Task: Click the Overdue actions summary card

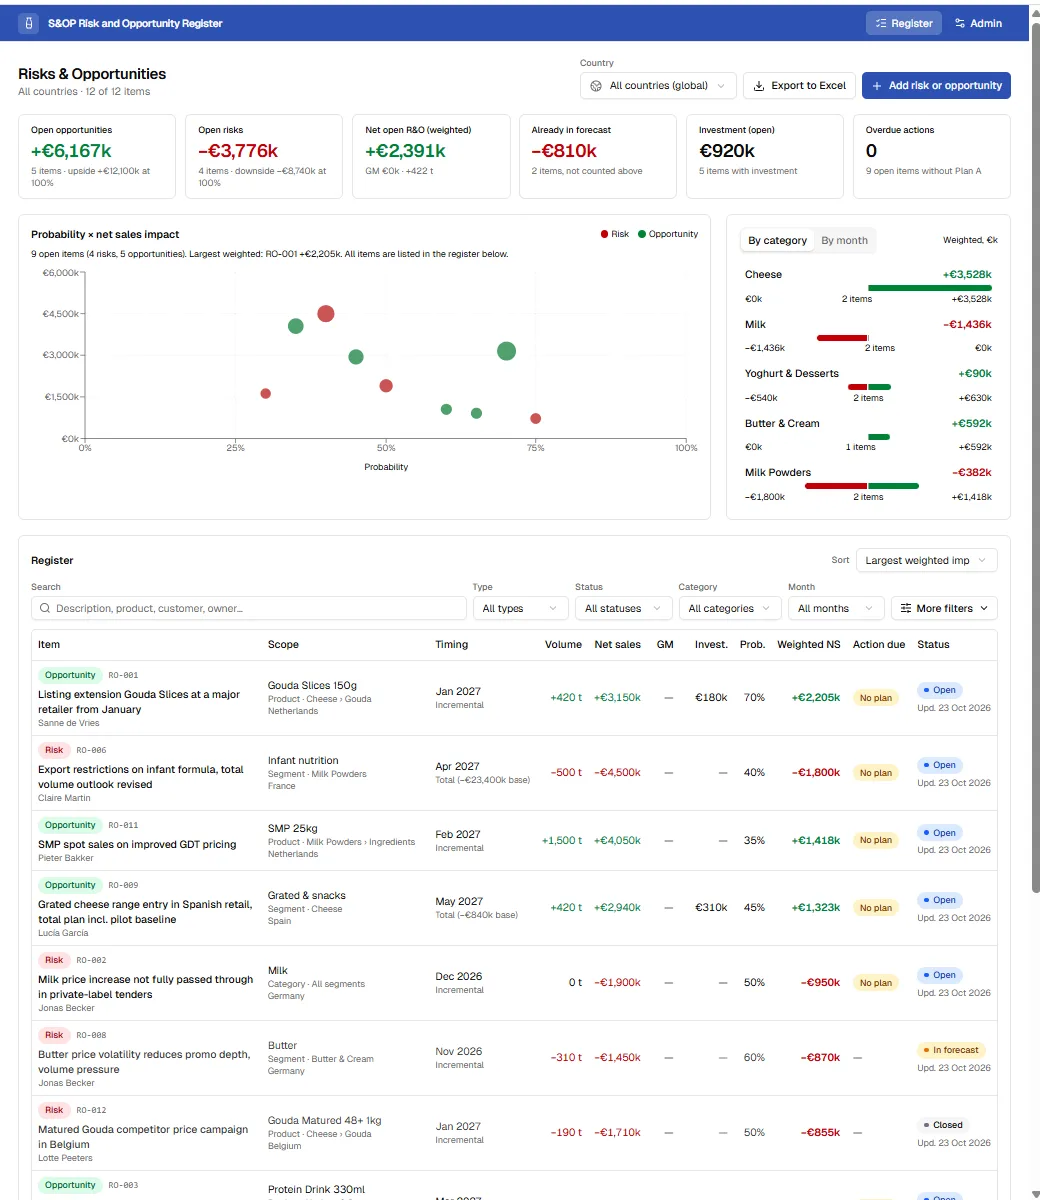Action: point(932,157)
